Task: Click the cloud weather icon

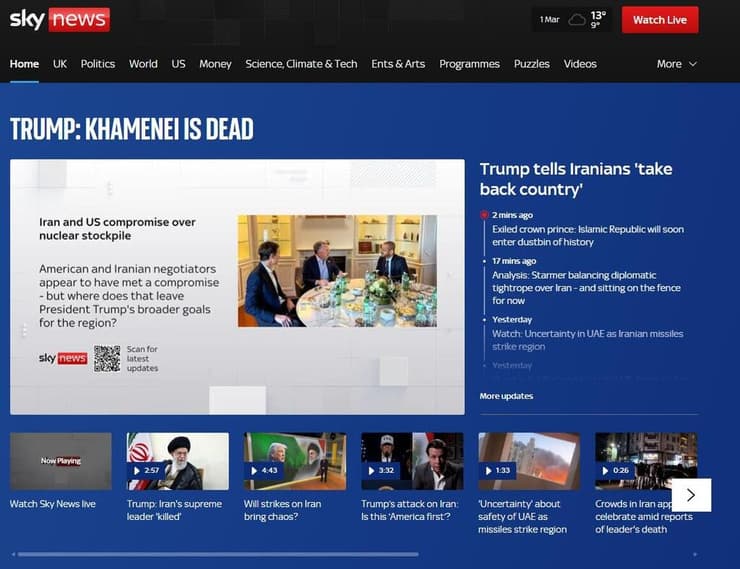Action: [577, 19]
